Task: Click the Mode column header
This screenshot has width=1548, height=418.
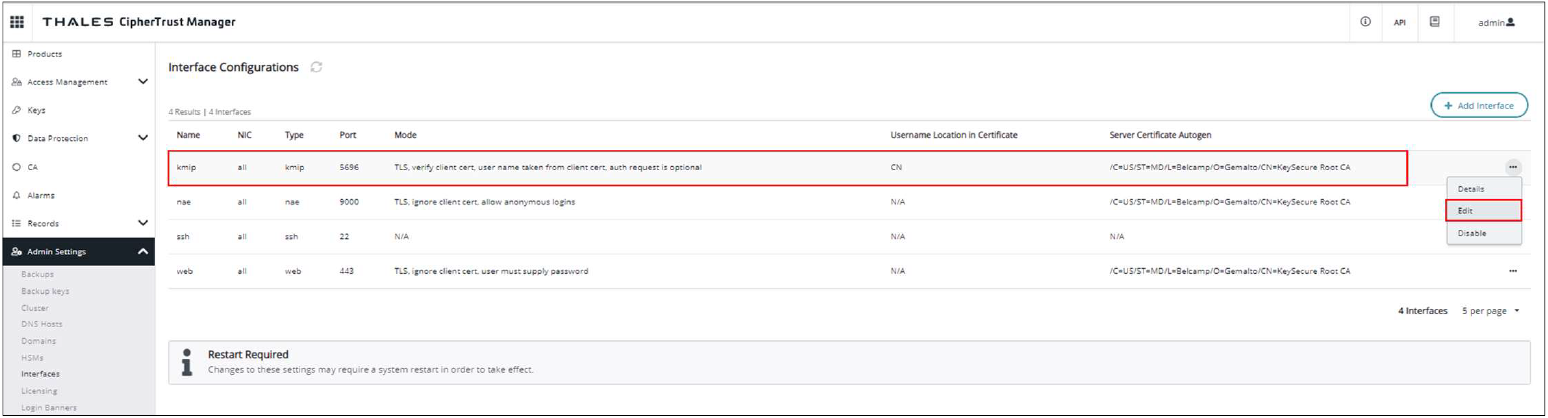Action: (405, 135)
